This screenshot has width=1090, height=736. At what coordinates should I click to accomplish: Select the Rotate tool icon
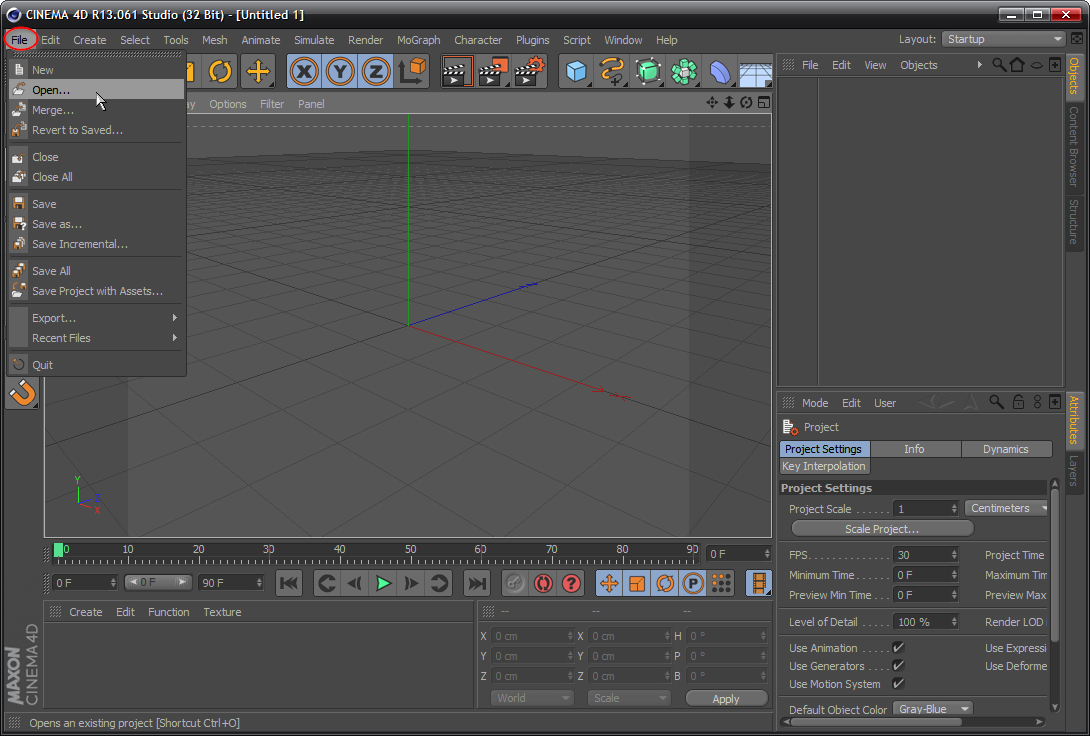click(220, 72)
